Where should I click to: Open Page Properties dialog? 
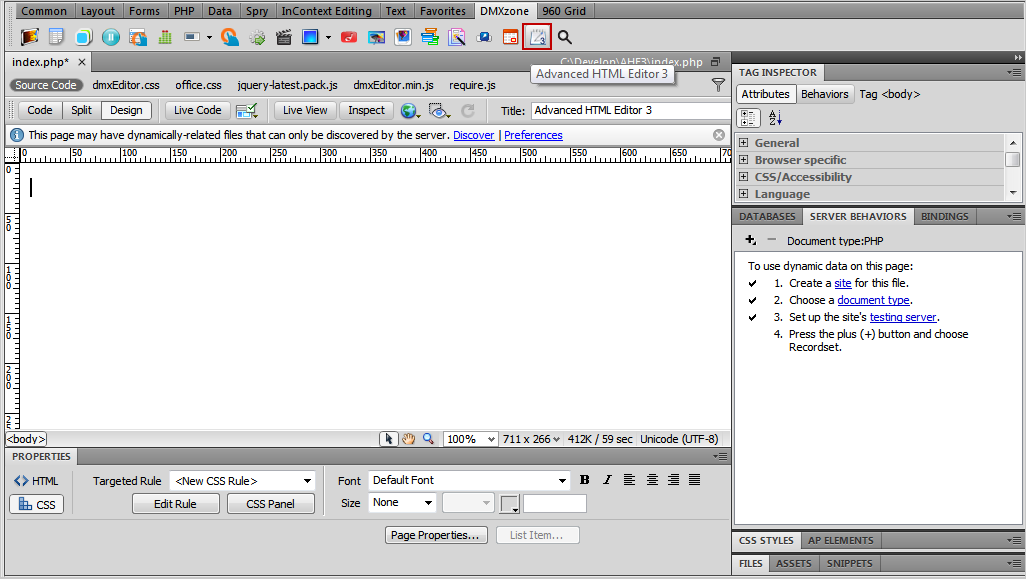[436, 535]
